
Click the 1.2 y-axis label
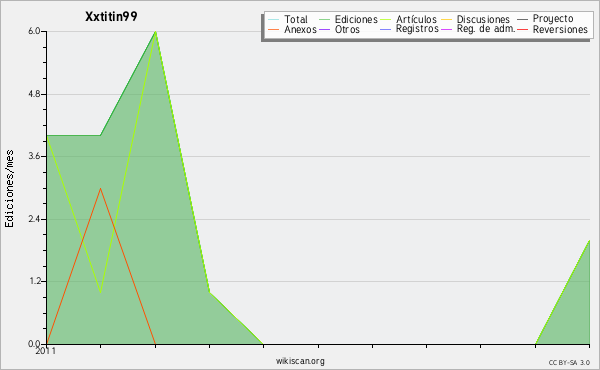click(x=34, y=281)
